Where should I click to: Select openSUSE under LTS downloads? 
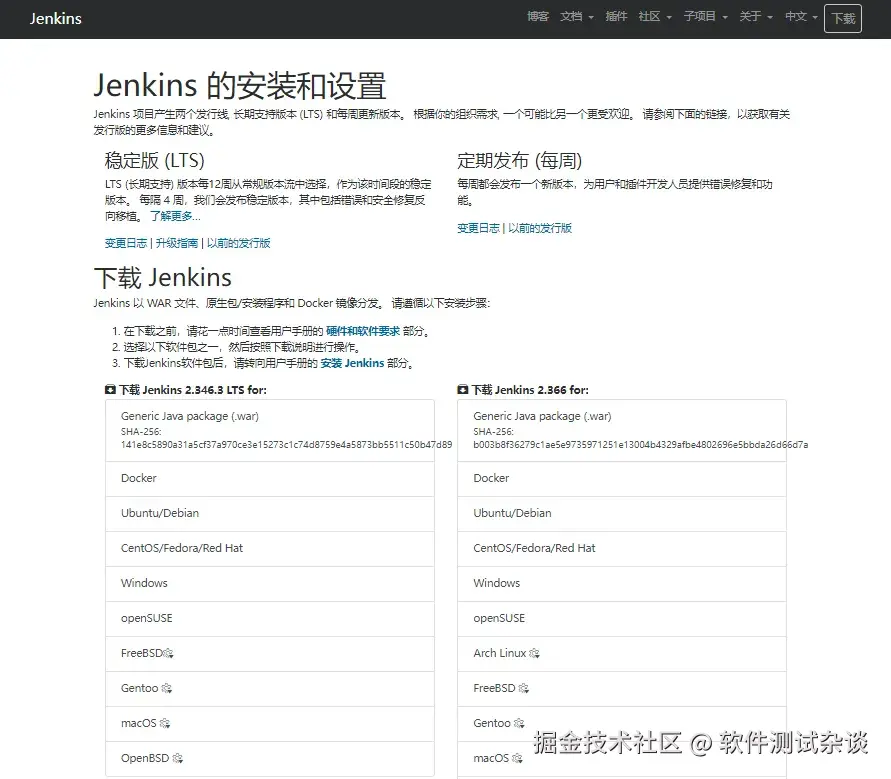pos(270,619)
